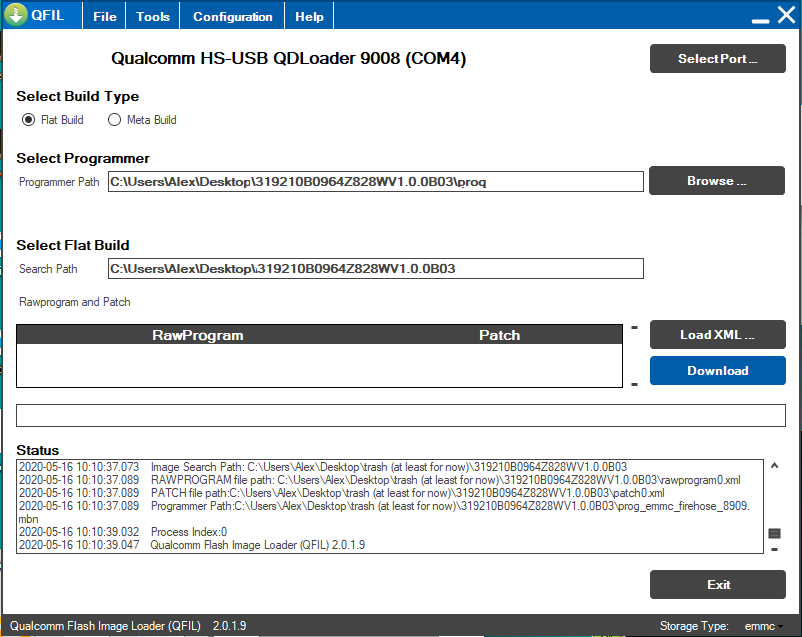Select the Meta Build radio button
This screenshot has width=802, height=637.
point(114,120)
